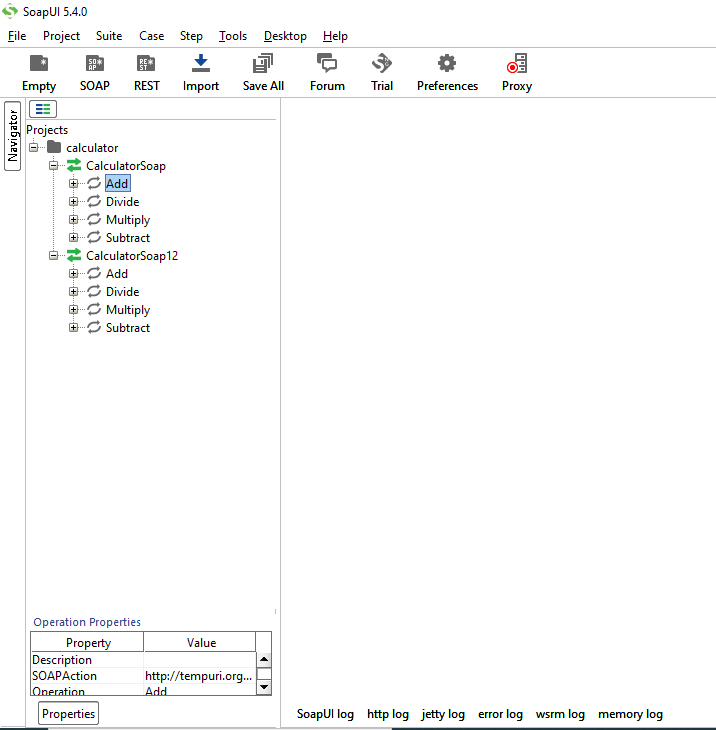Viewport: 716px width, 730px height.
Task: Open the wsrm log tab
Action: point(560,714)
